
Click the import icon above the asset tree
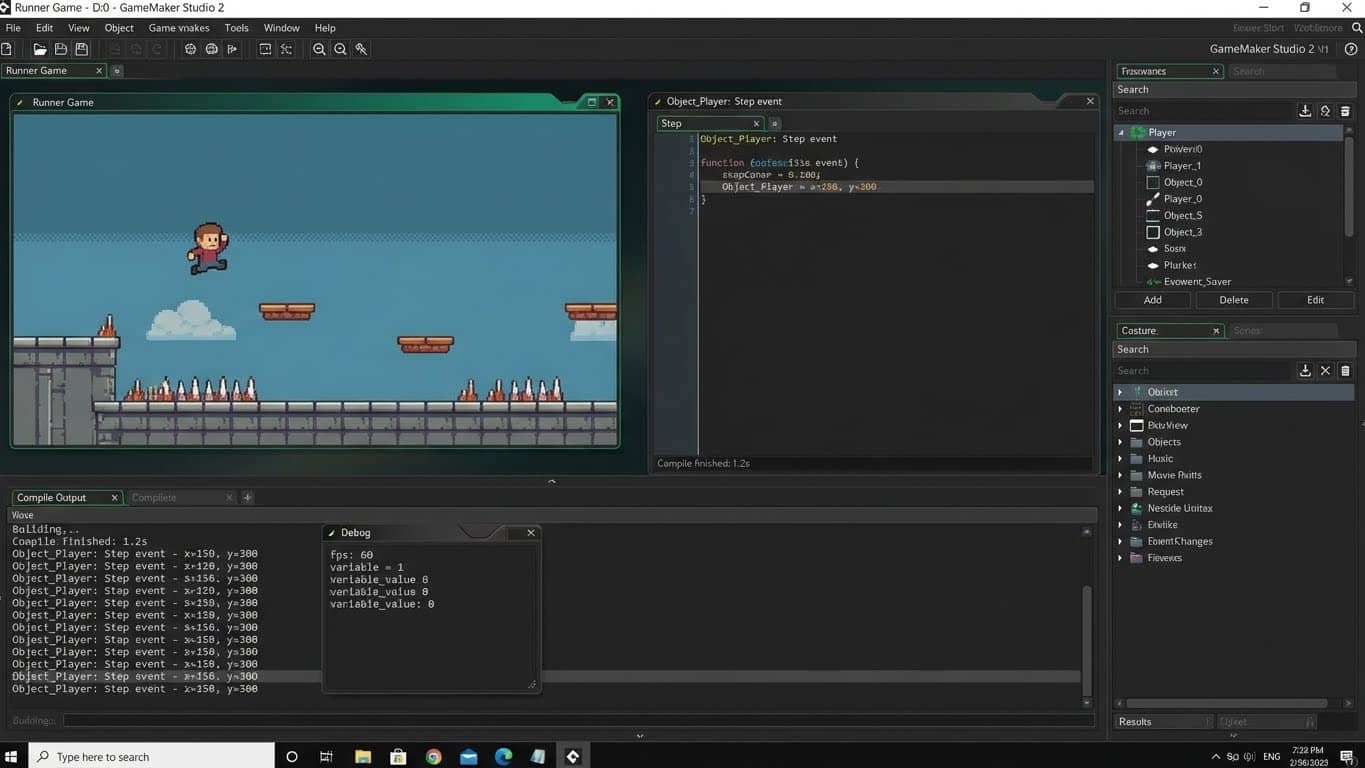(x=1305, y=111)
